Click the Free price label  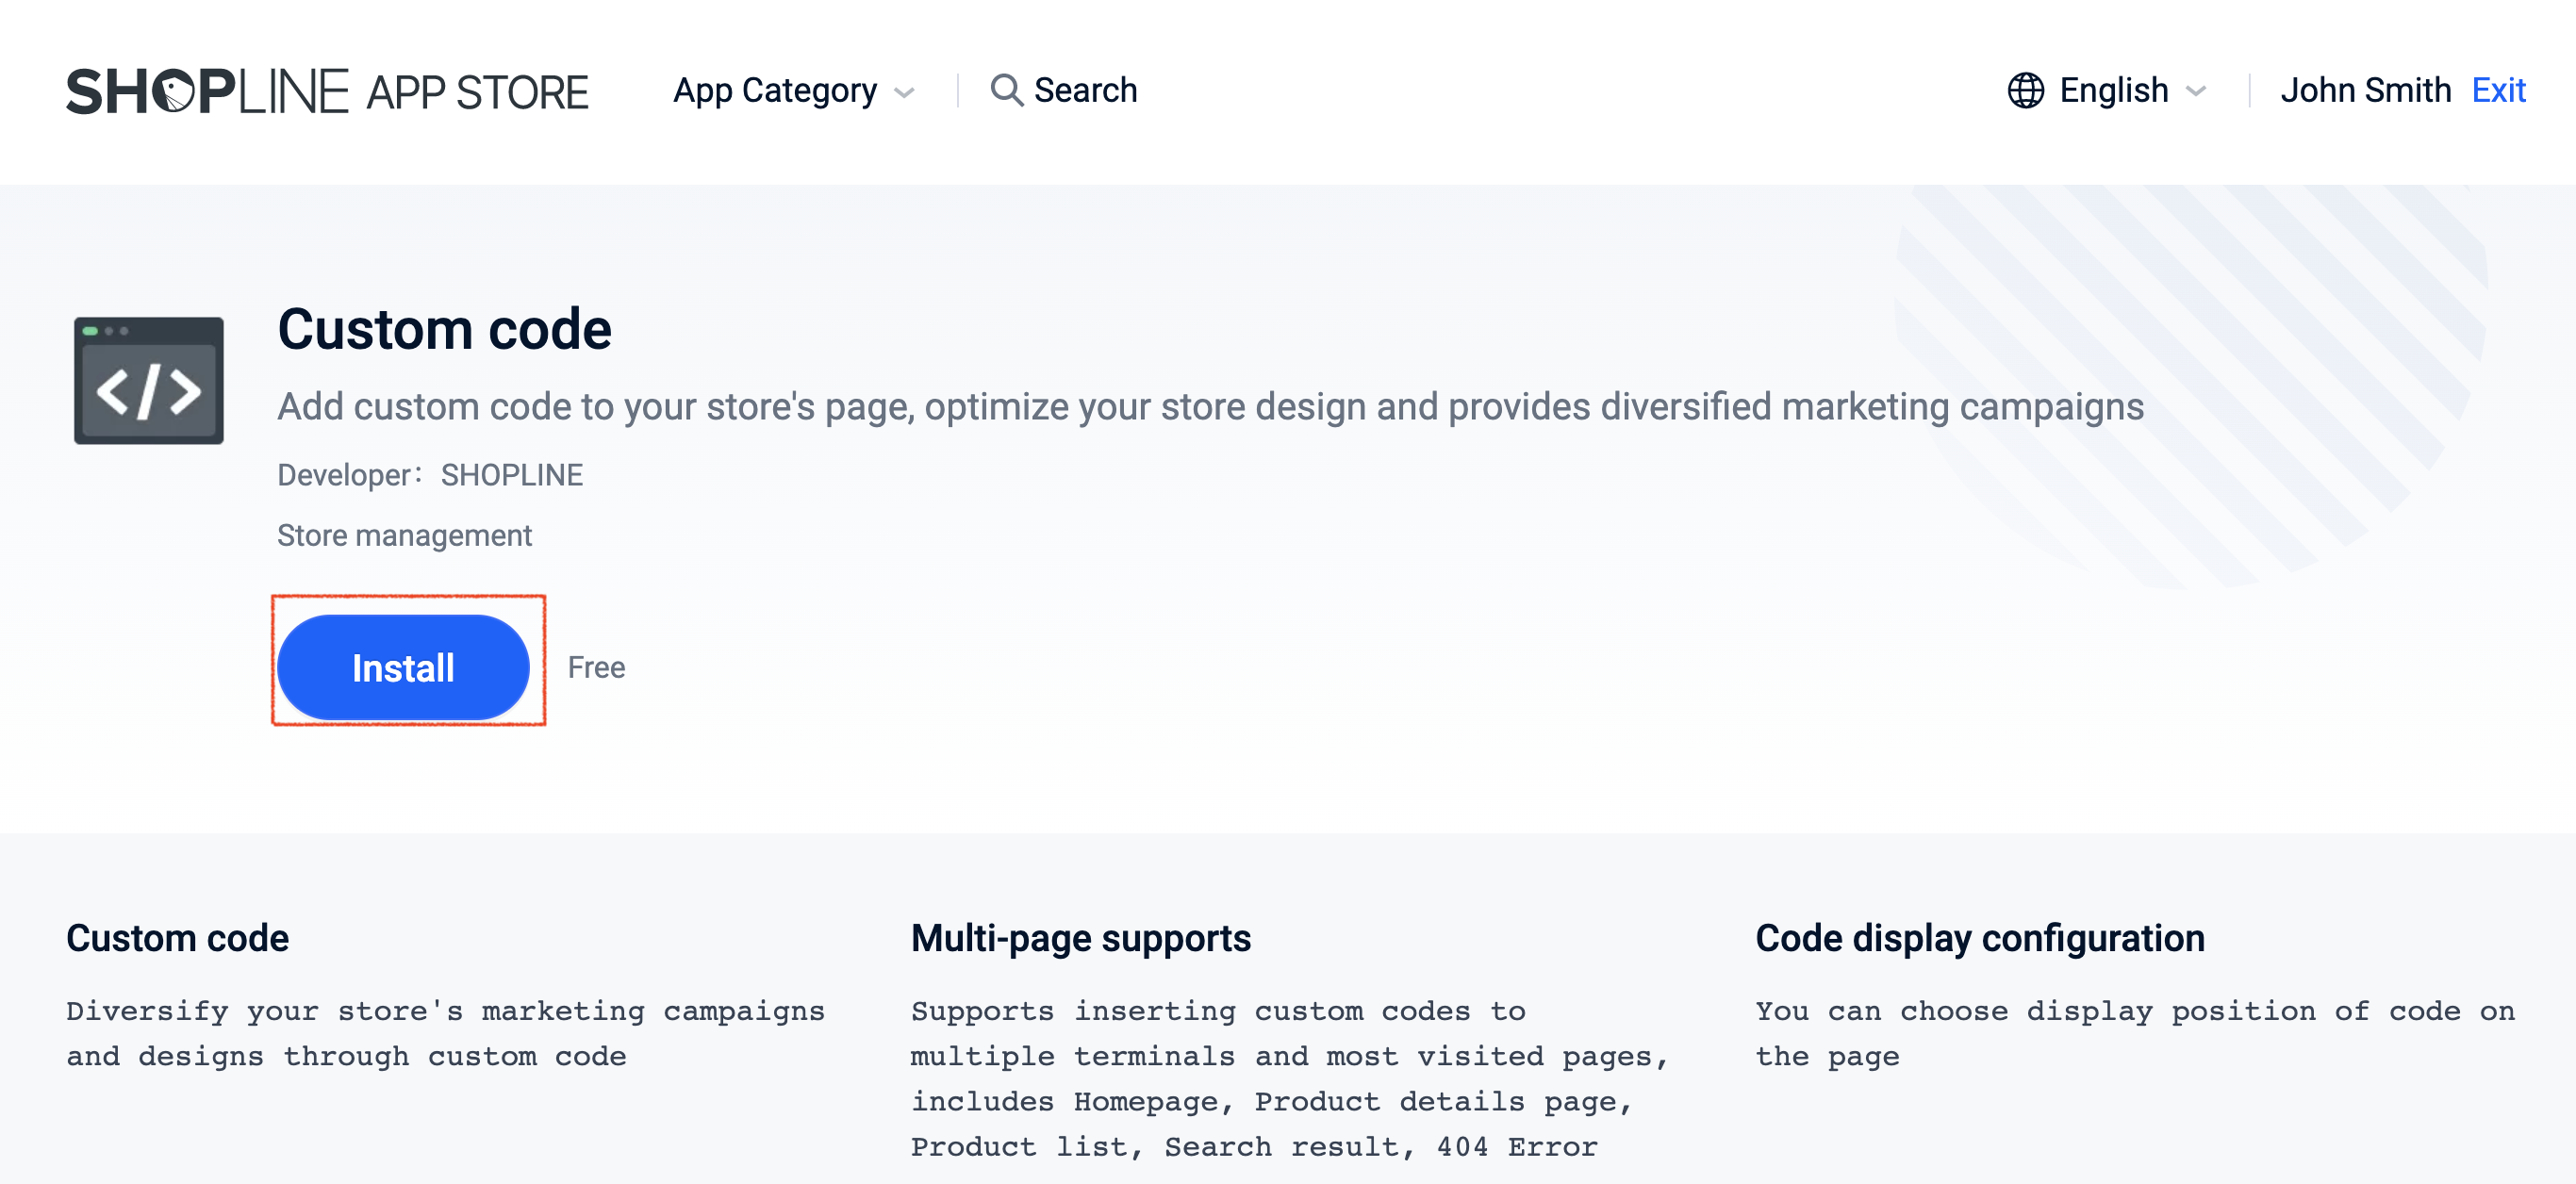(596, 667)
